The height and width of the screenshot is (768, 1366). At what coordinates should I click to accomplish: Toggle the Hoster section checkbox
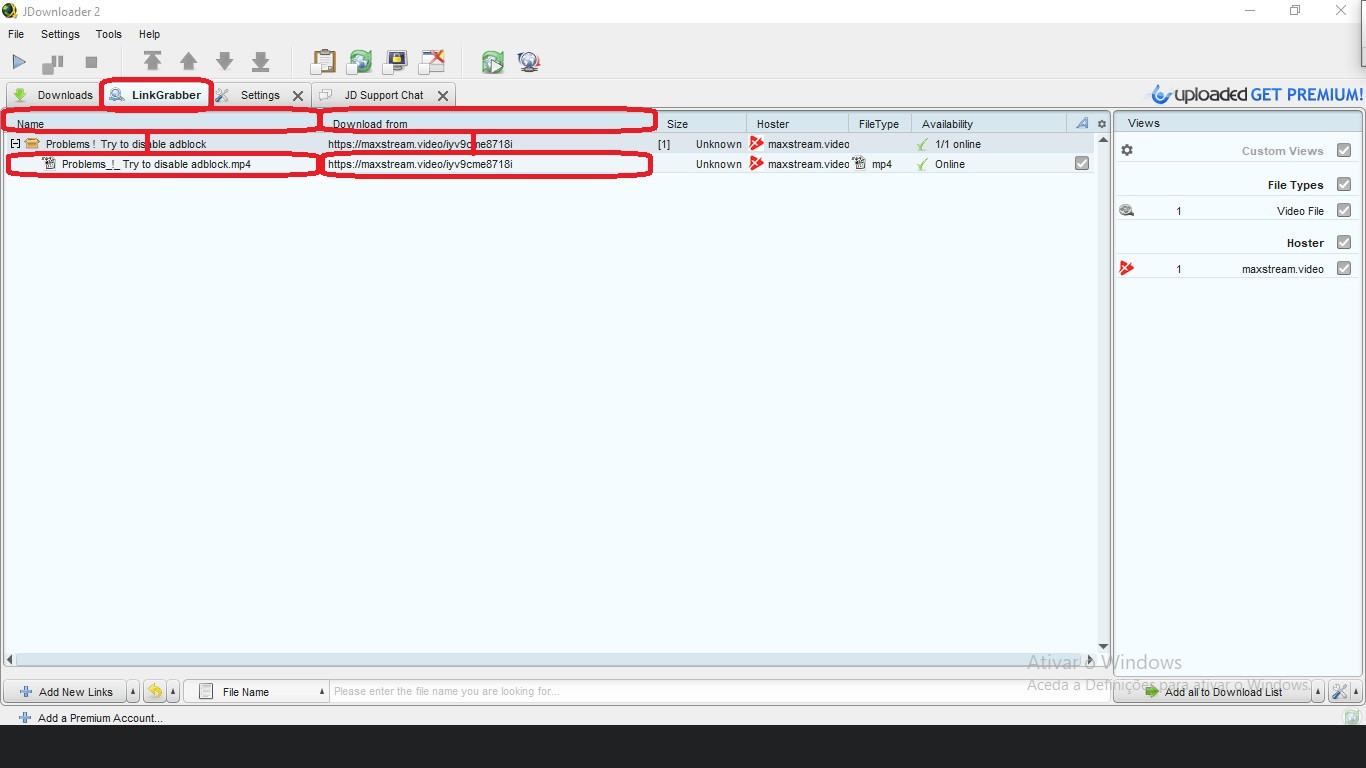pos(1344,242)
